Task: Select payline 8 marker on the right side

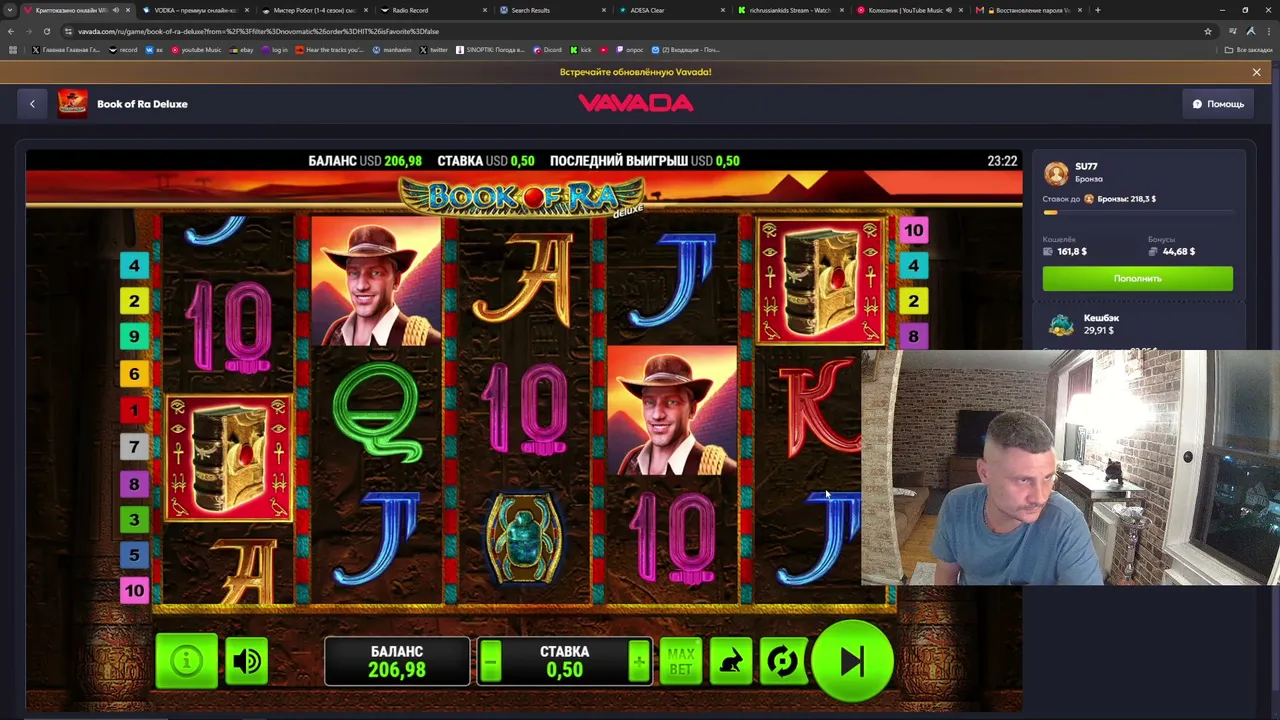Action: (x=913, y=337)
